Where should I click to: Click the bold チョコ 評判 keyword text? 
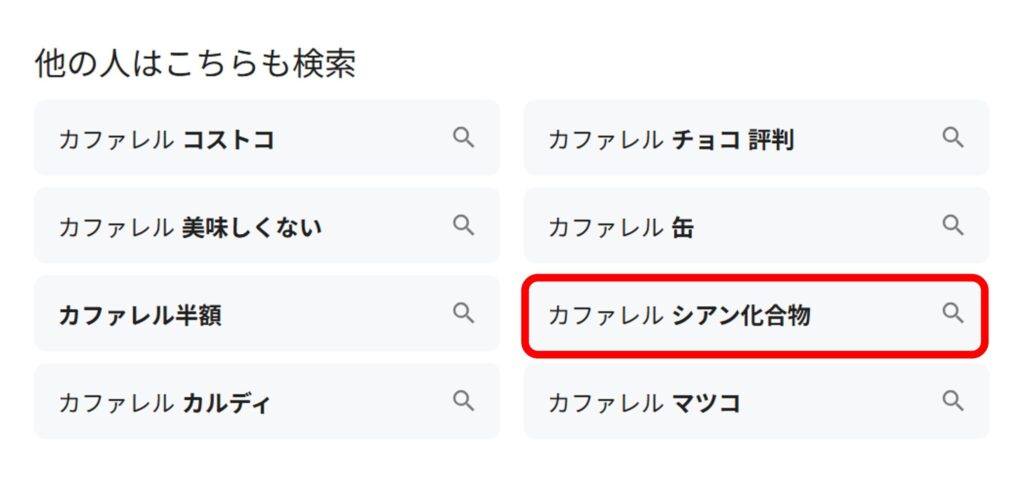tap(732, 139)
